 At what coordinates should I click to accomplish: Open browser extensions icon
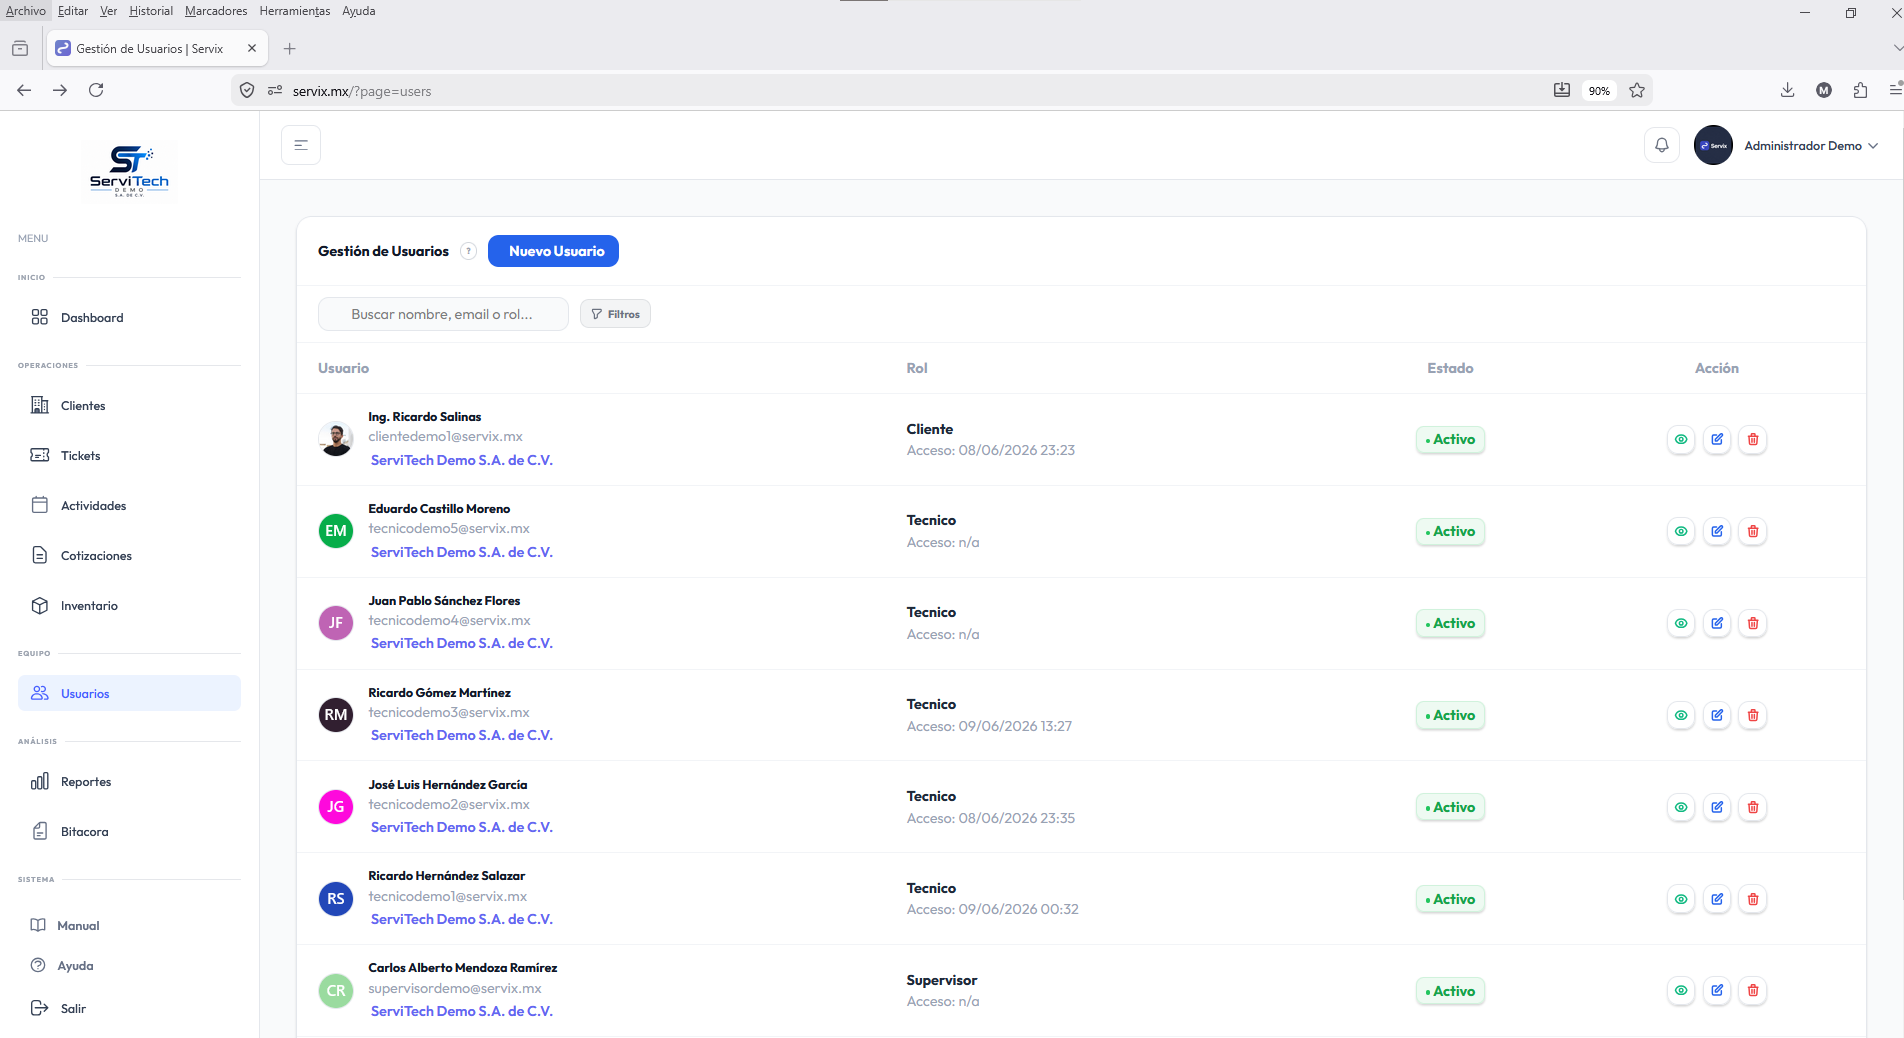[1860, 90]
